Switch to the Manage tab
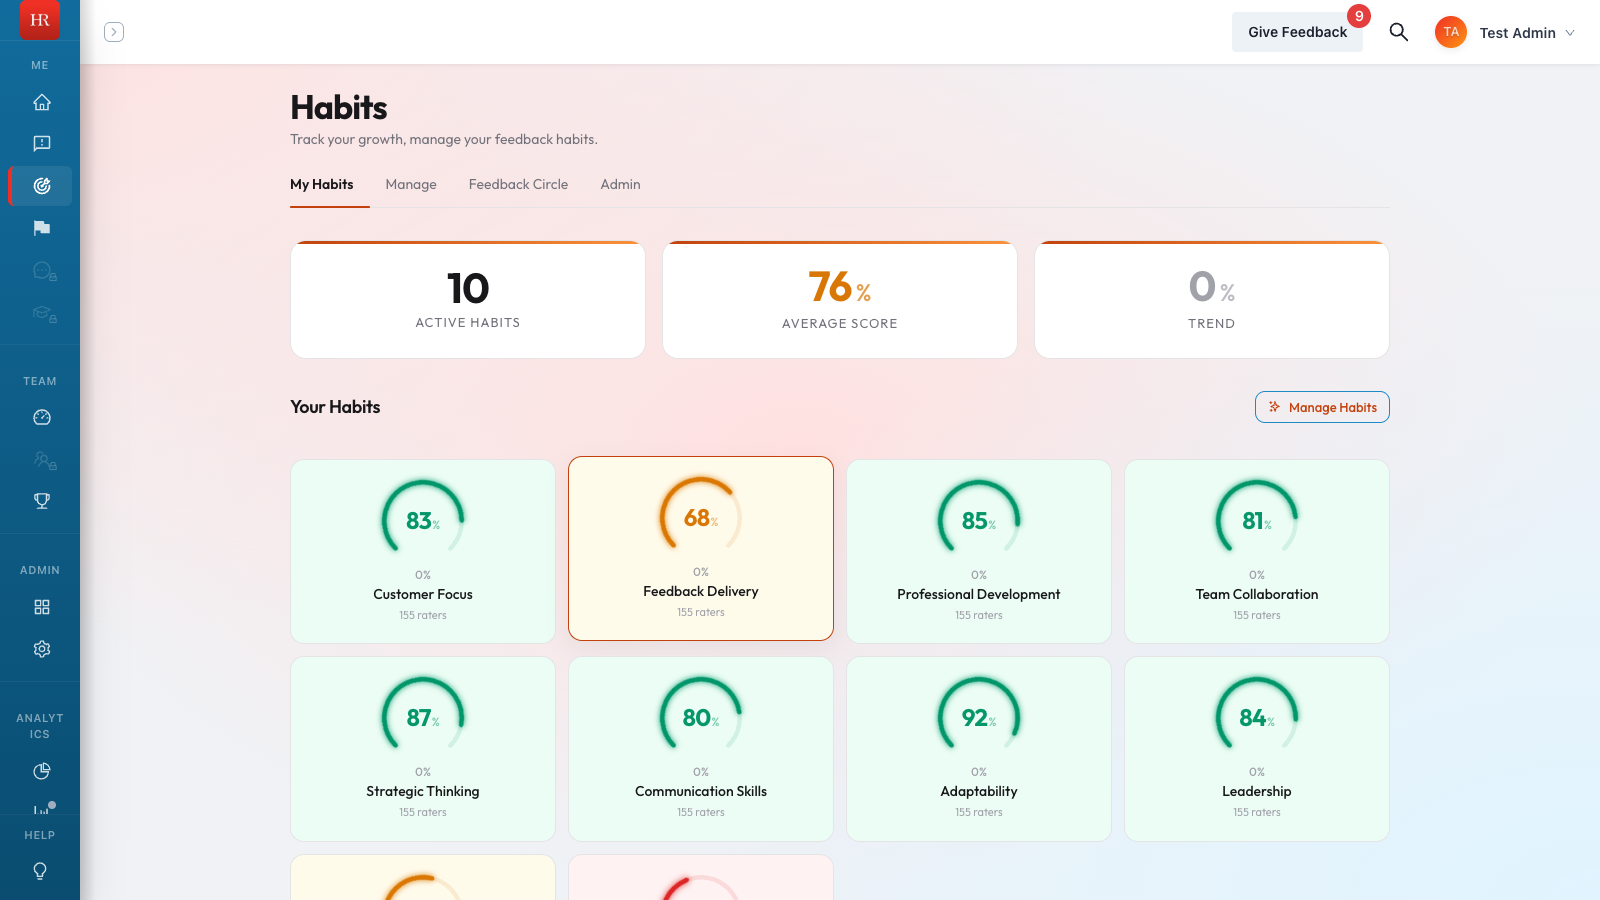 tap(410, 184)
